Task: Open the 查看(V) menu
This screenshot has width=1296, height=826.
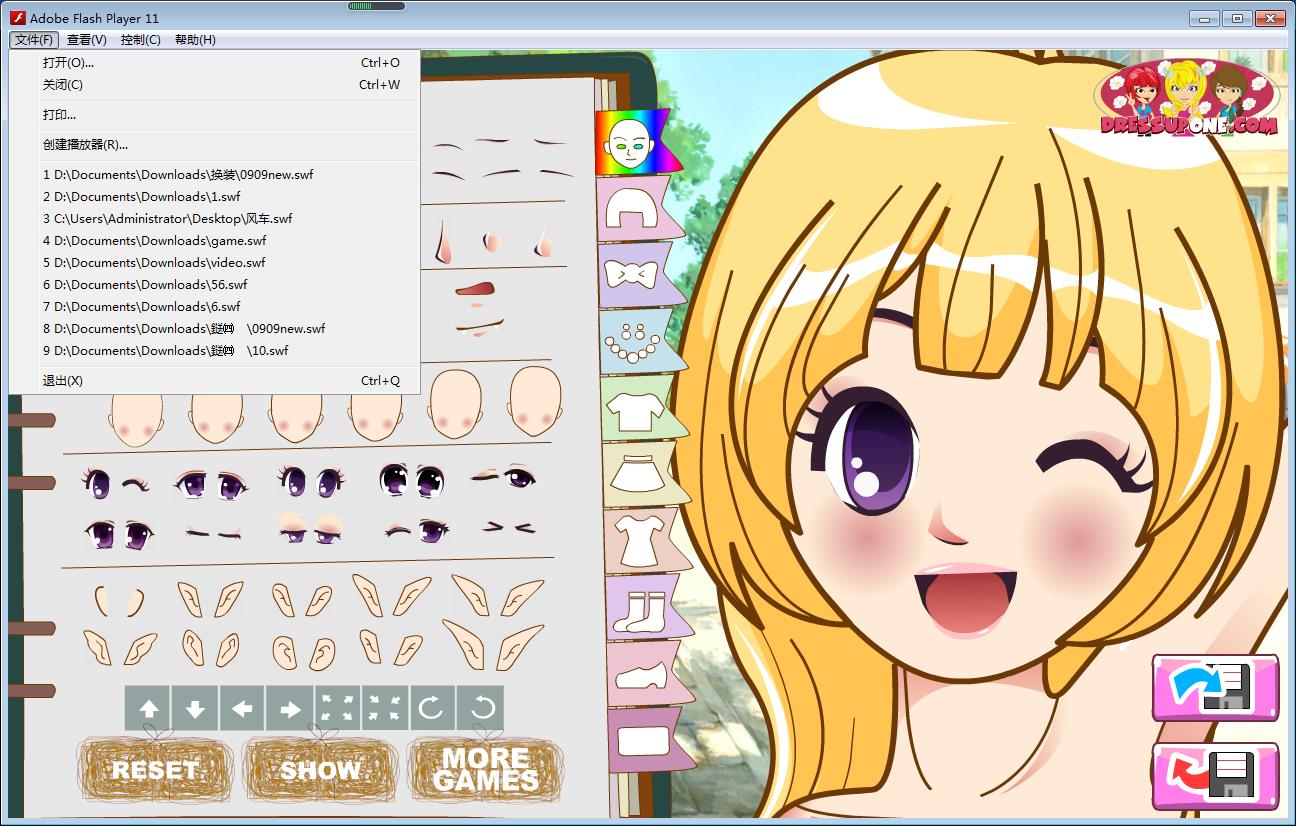Action: pos(86,40)
